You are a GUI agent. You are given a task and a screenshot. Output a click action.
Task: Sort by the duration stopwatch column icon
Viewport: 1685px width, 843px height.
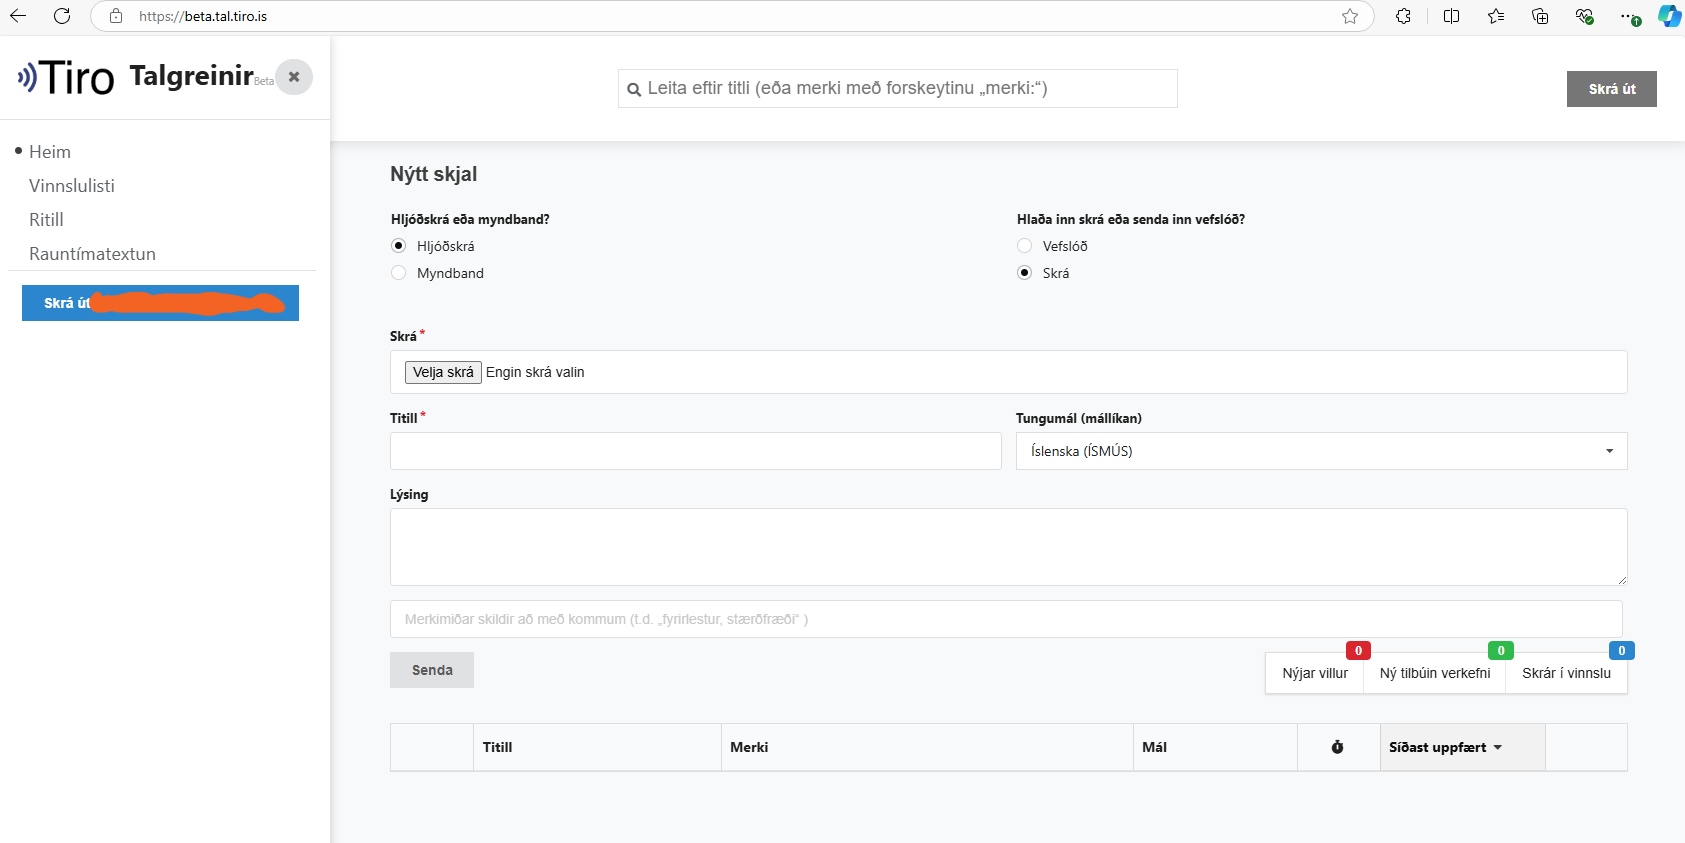(x=1337, y=747)
